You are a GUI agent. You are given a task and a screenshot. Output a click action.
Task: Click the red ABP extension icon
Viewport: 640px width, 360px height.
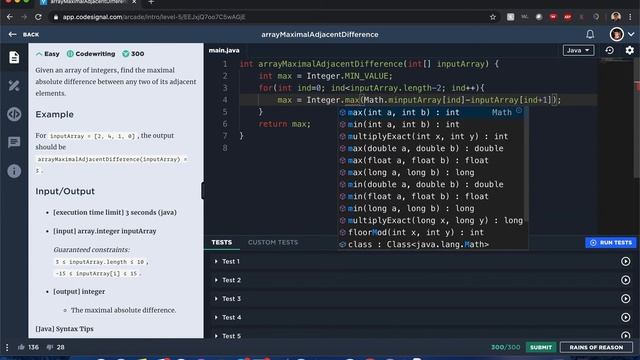click(x=567, y=17)
